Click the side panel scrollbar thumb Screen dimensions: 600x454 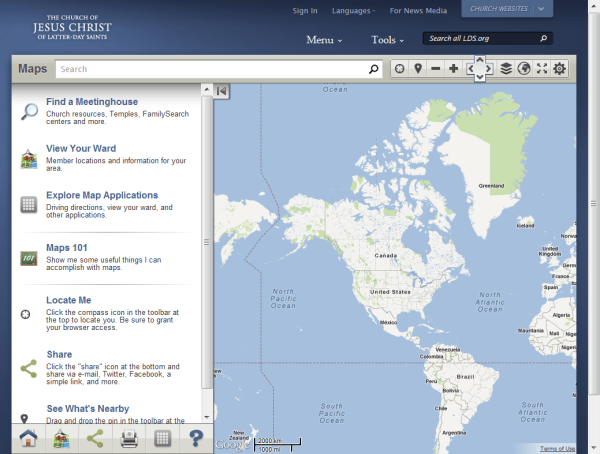pyautogui.click(x=207, y=242)
